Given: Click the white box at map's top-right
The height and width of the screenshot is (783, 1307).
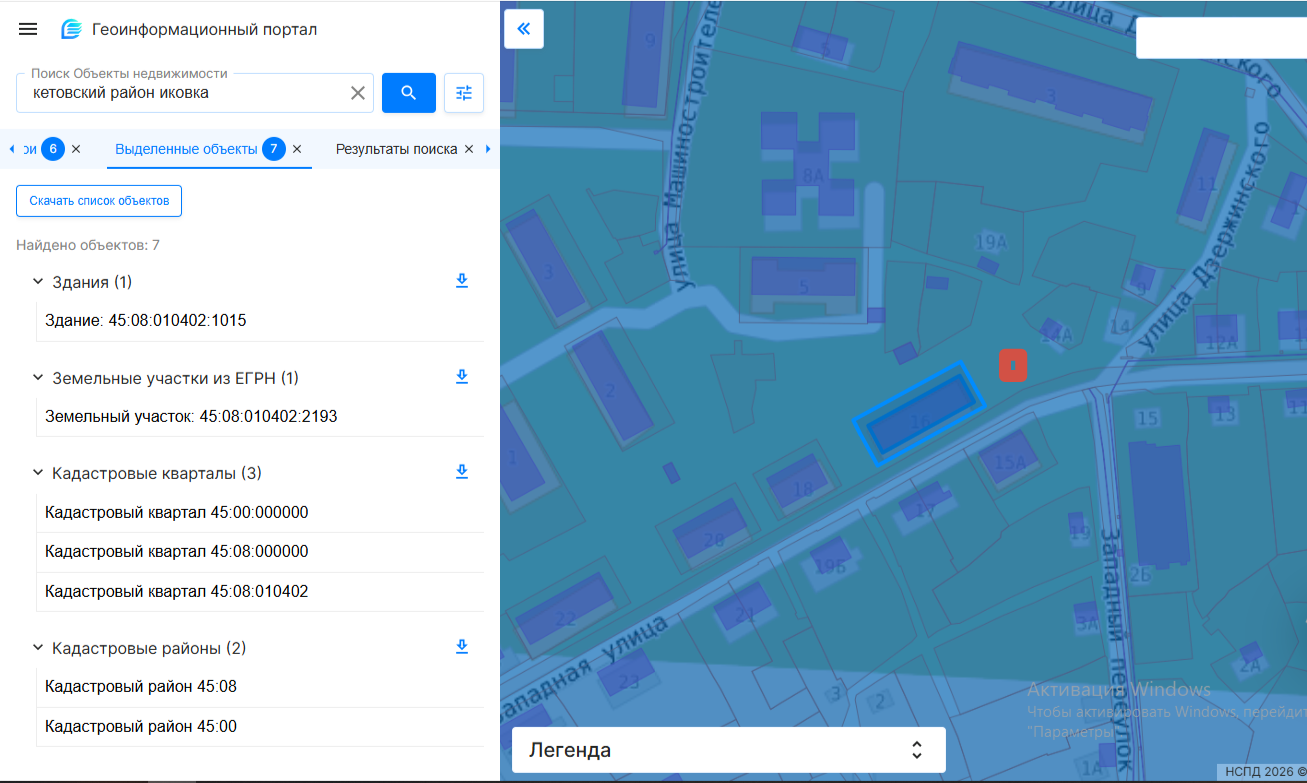Looking at the screenshot, I should (x=1221, y=38).
